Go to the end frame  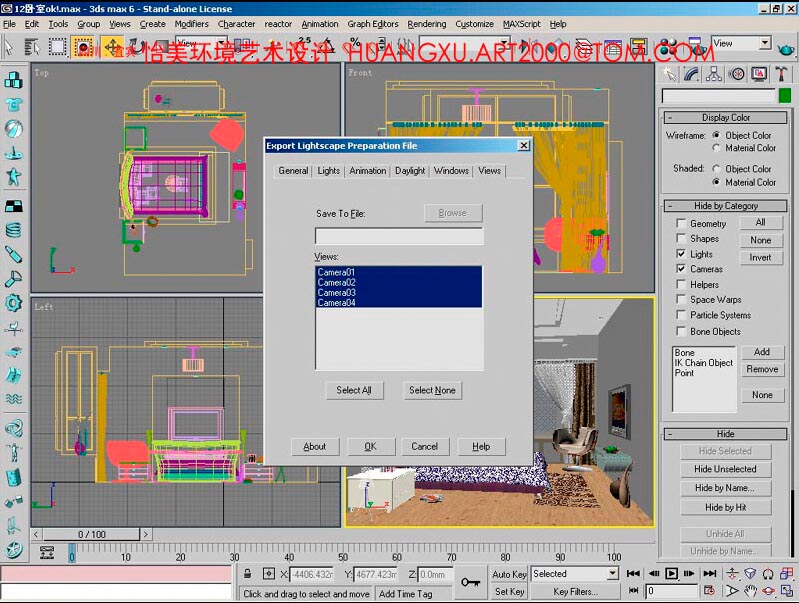710,573
